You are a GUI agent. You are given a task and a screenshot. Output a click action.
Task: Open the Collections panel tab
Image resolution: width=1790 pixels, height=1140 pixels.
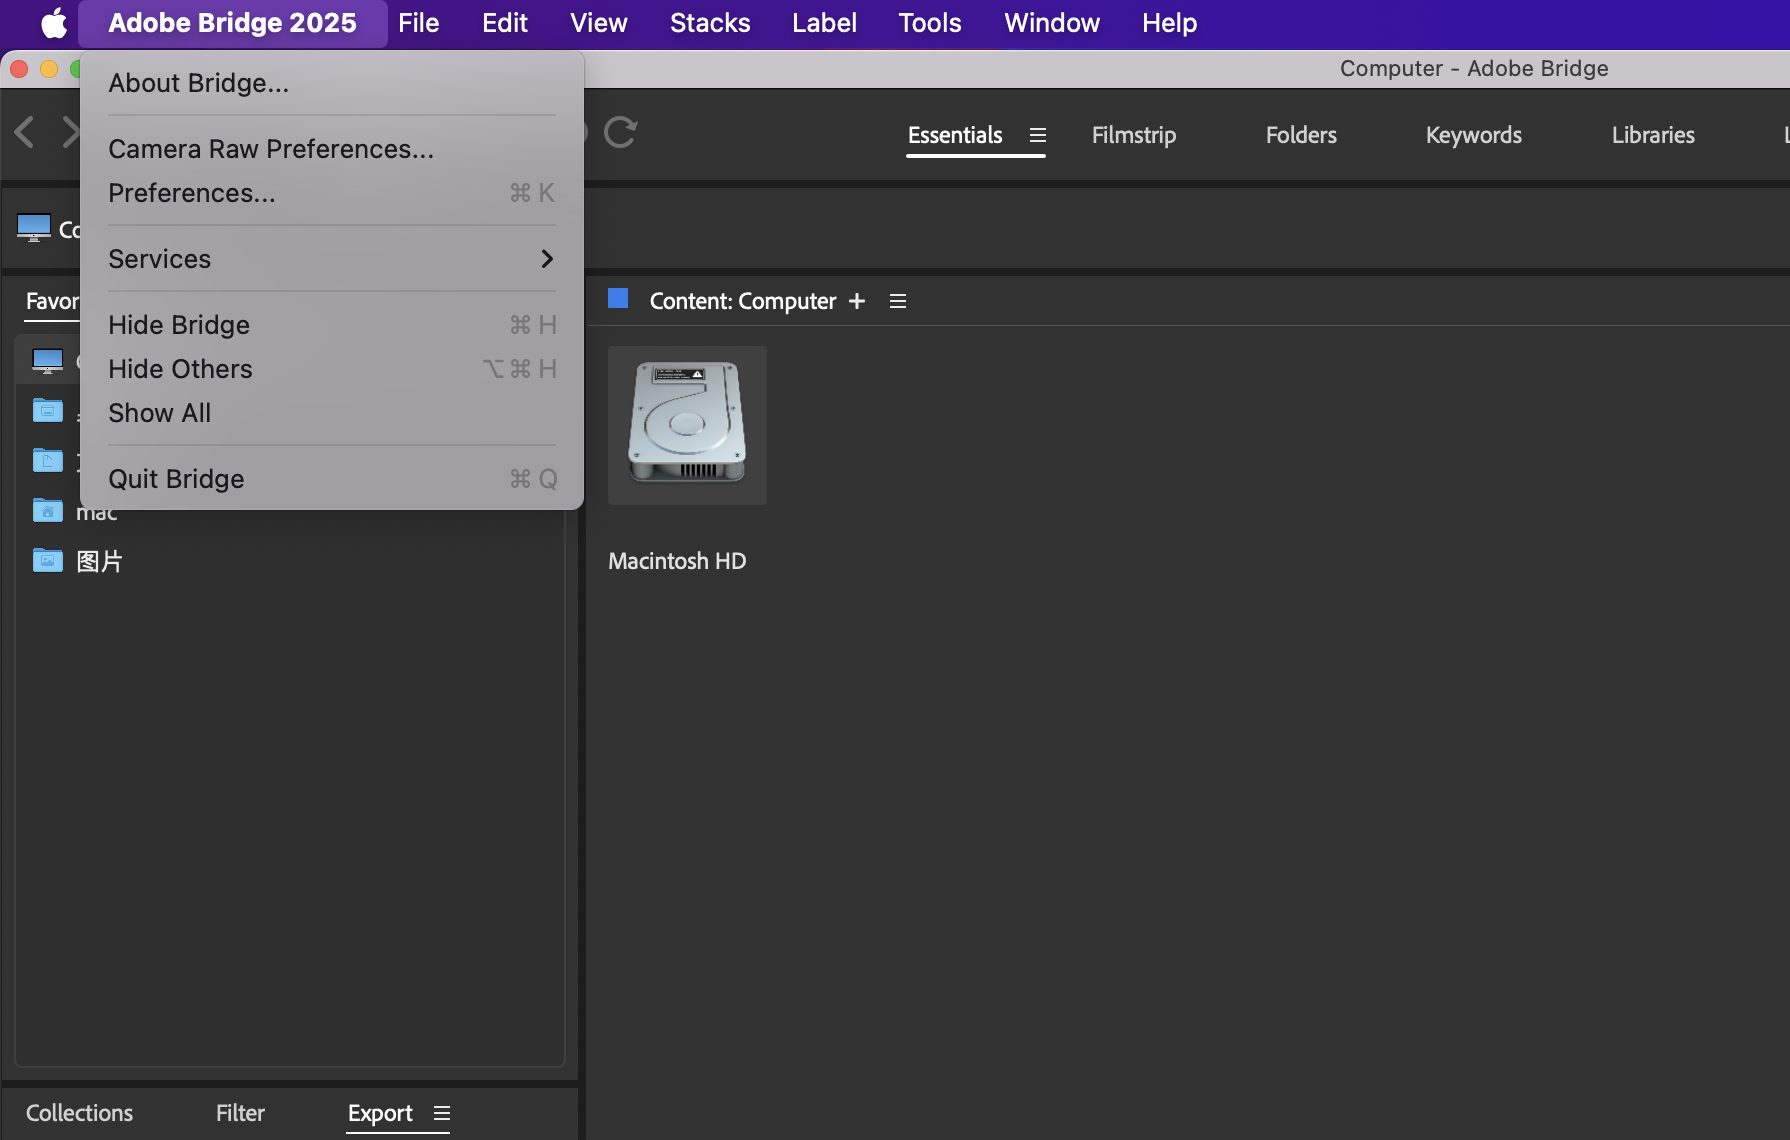click(79, 1113)
